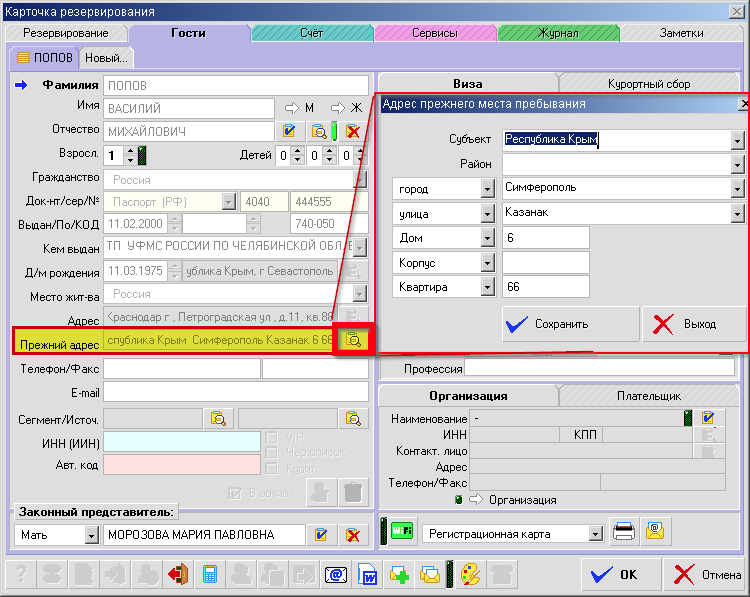Edit the organization name with pencil icon
Image resolution: width=750 pixels, height=597 pixels.
tap(708, 418)
